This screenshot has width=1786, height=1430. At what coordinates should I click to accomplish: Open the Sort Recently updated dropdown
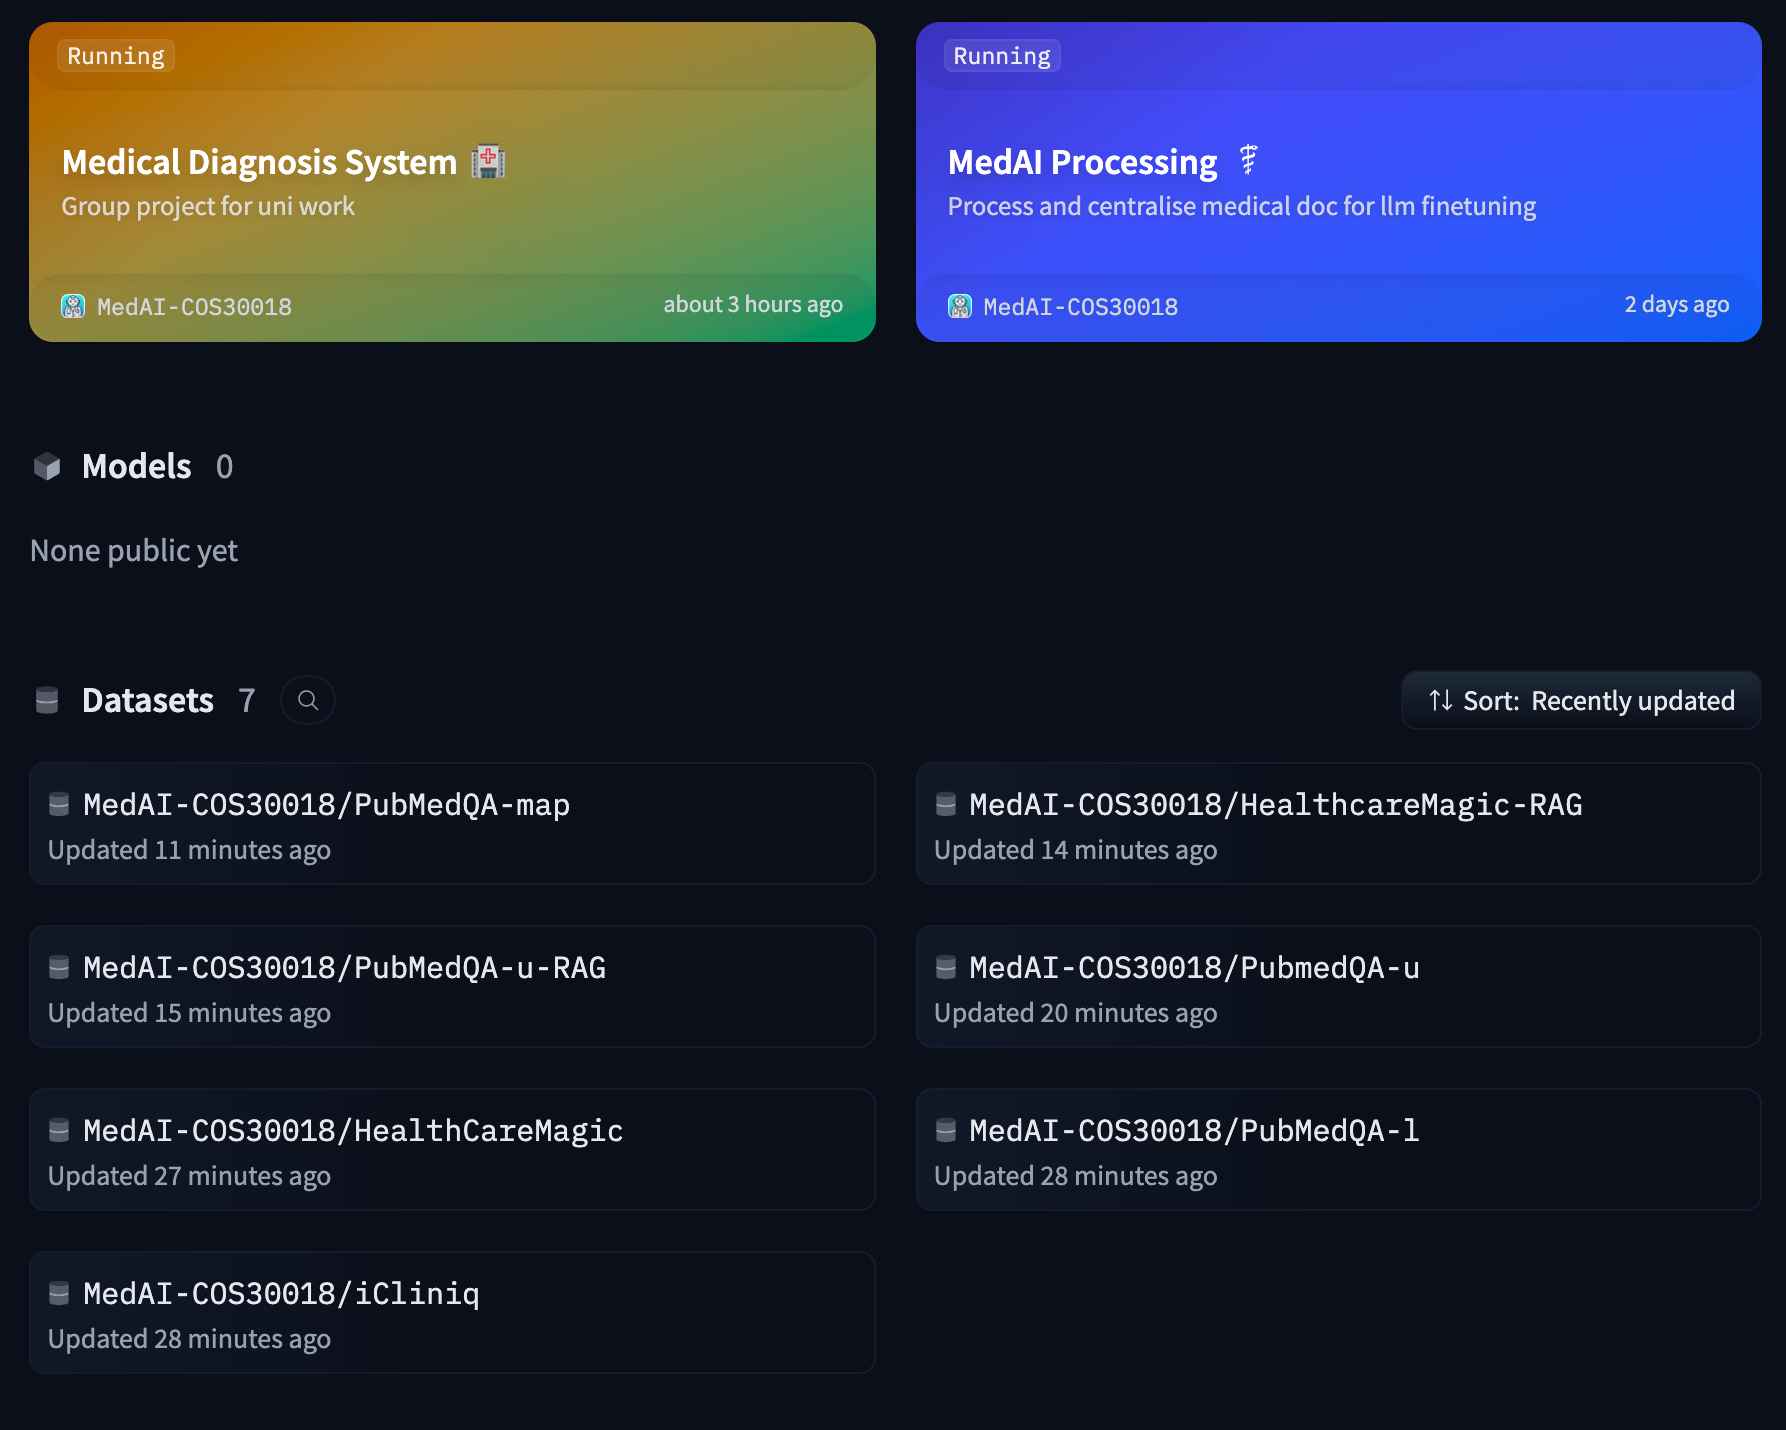pos(1580,700)
